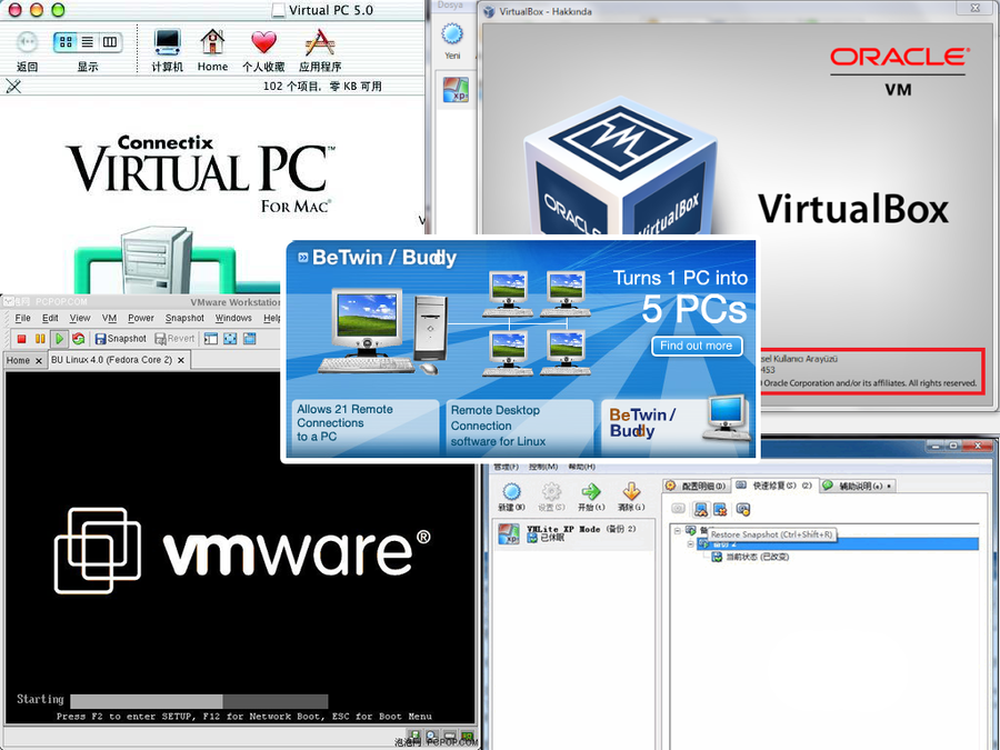
Task: Click the BeTwin / Buddy logo panel
Action: 676,426
